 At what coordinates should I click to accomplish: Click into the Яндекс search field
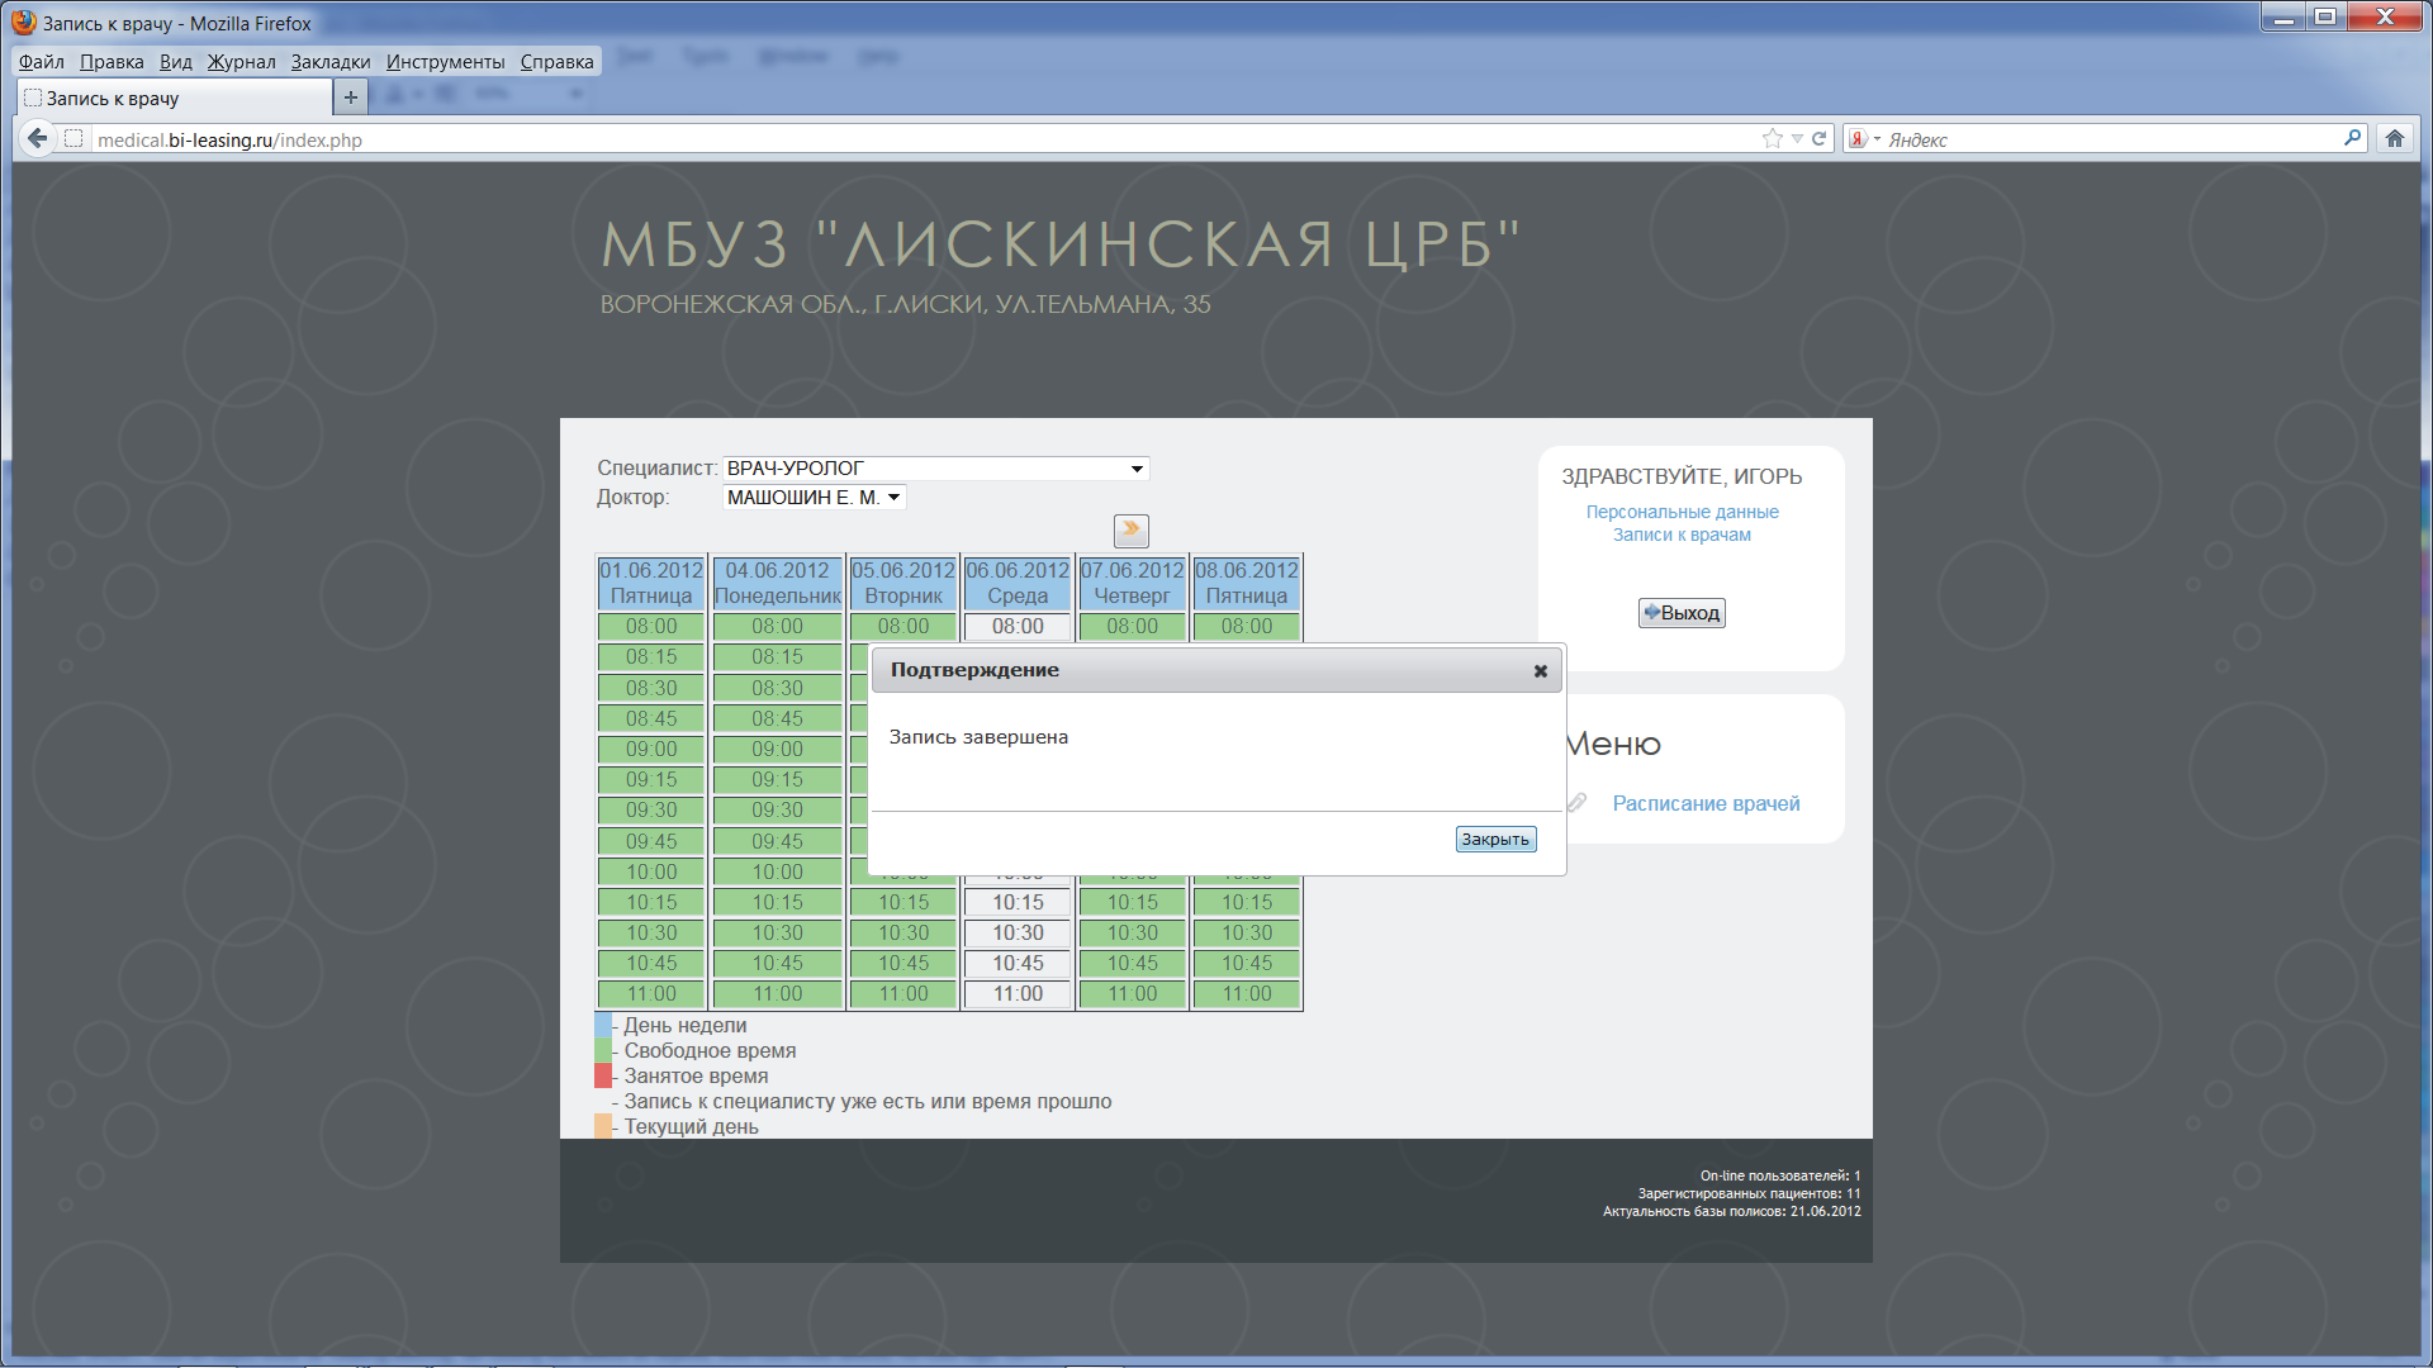(2110, 139)
